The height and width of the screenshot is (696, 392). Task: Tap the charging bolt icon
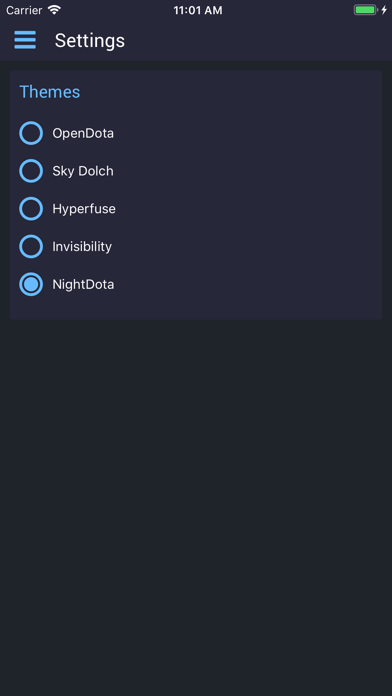[384, 10]
